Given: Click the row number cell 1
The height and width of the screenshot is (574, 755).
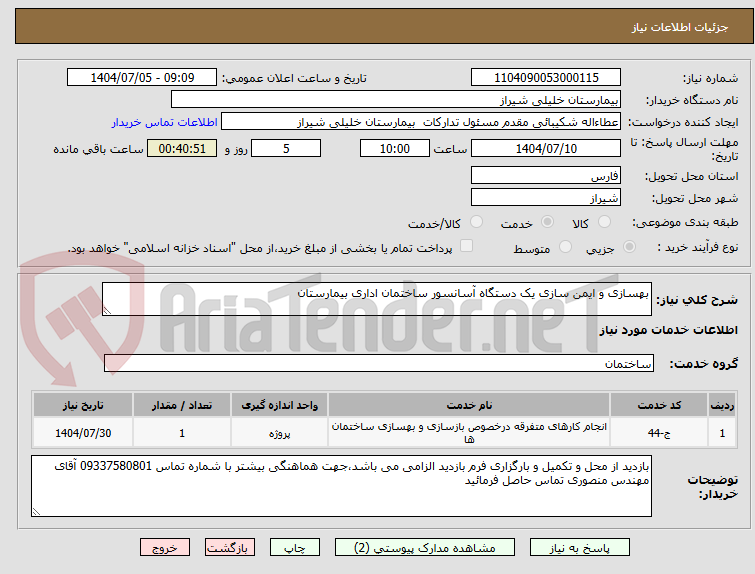Looking at the screenshot, I should click(722, 433).
